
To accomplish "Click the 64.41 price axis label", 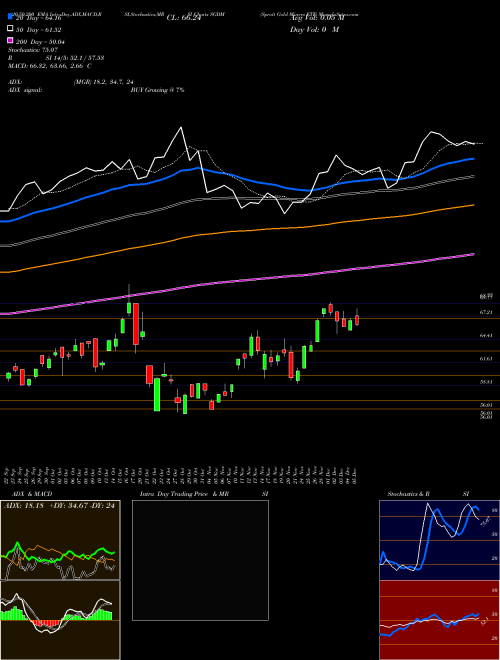I will (x=486, y=335).
